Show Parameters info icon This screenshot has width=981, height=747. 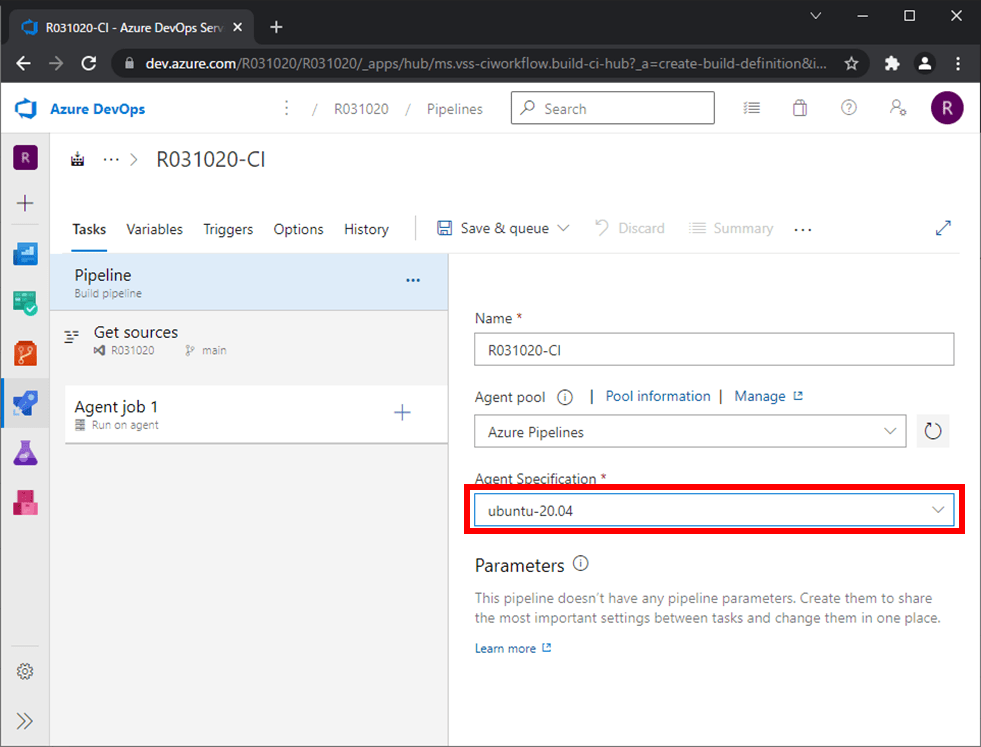pyautogui.click(x=581, y=564)
